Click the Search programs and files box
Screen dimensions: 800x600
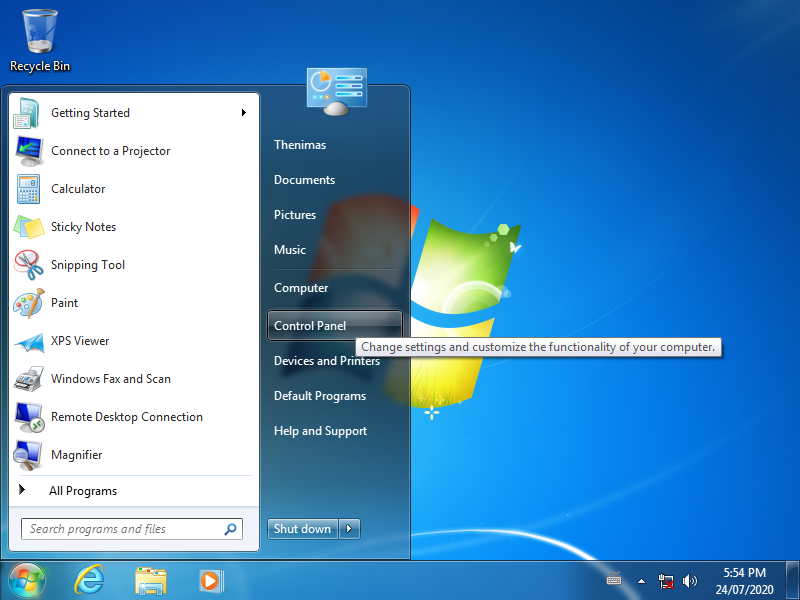(132, 529)
